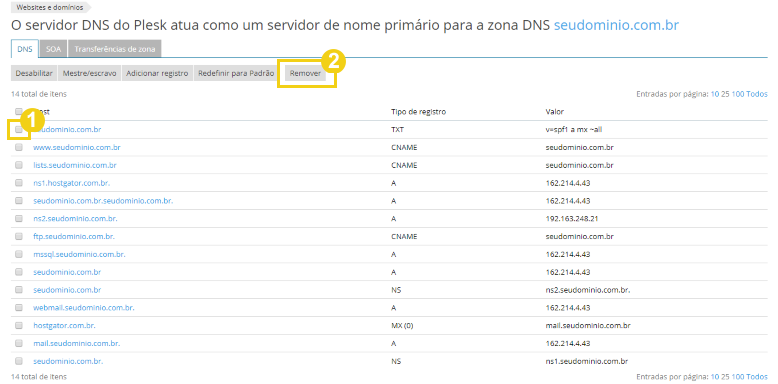
Task: Click the CNAME type in the ftp row
Action: click(404, 236)
